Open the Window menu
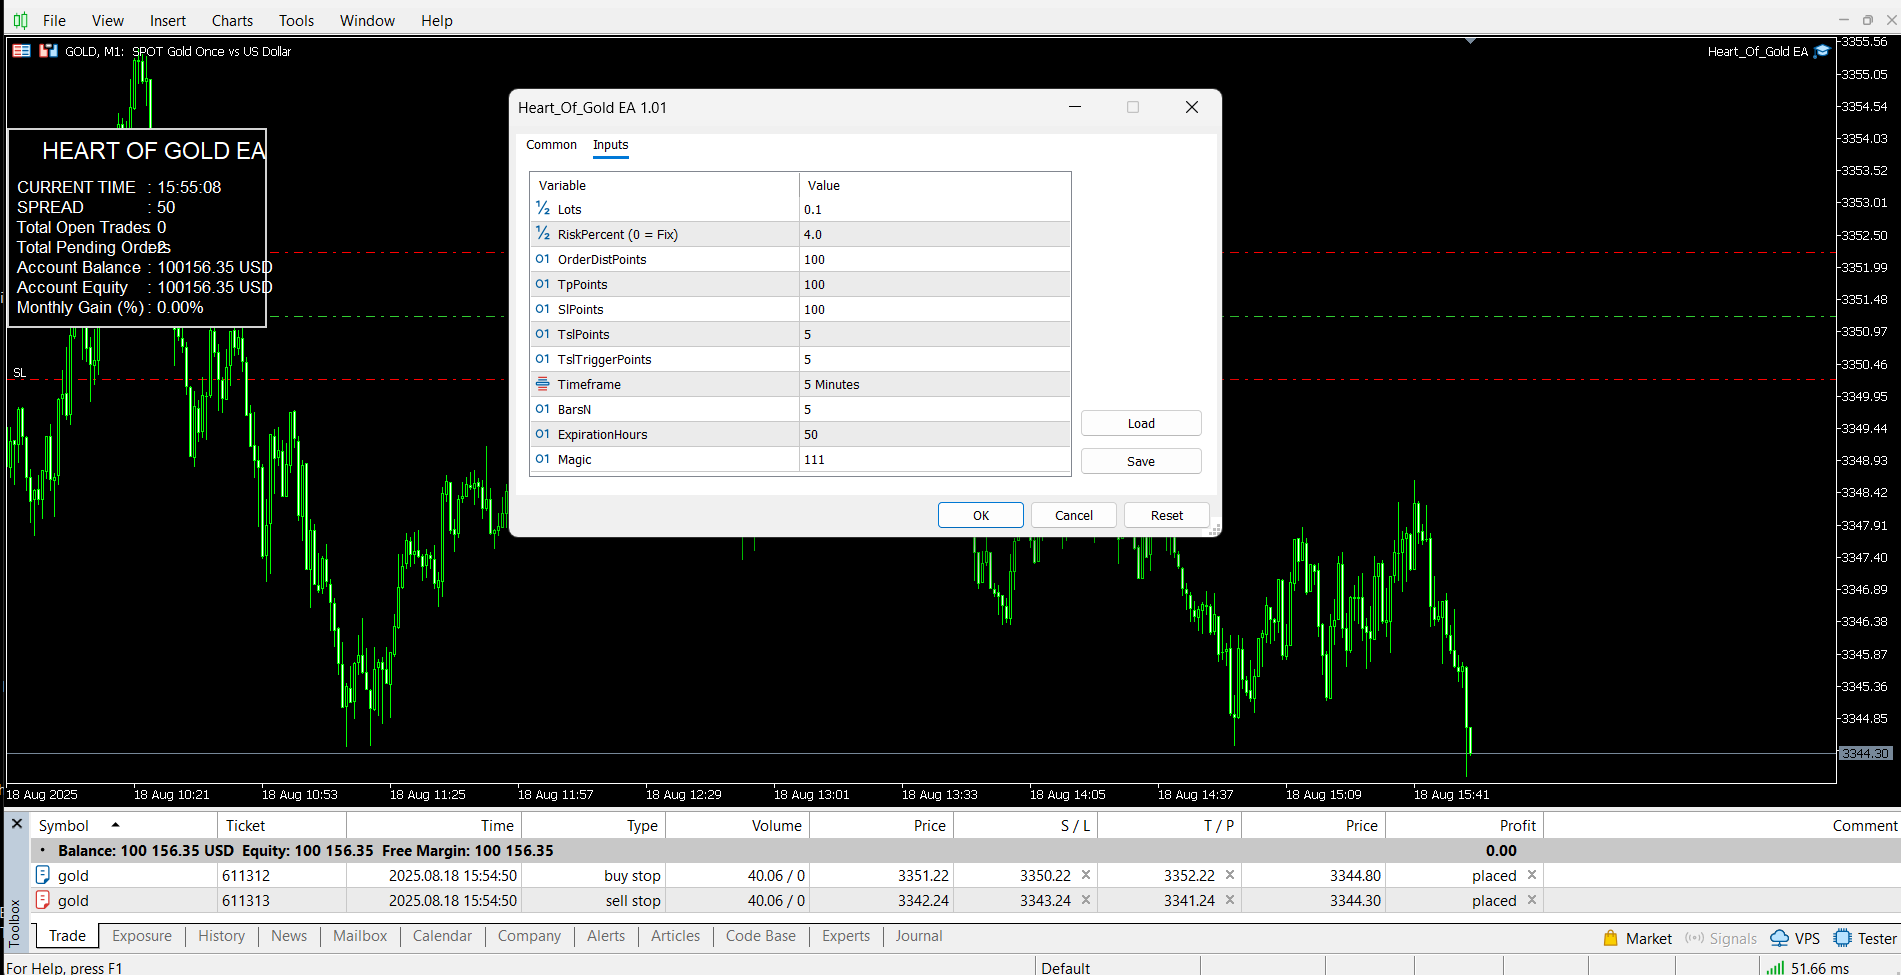Viewport: 1901px width, 975px height. [367, 20]
